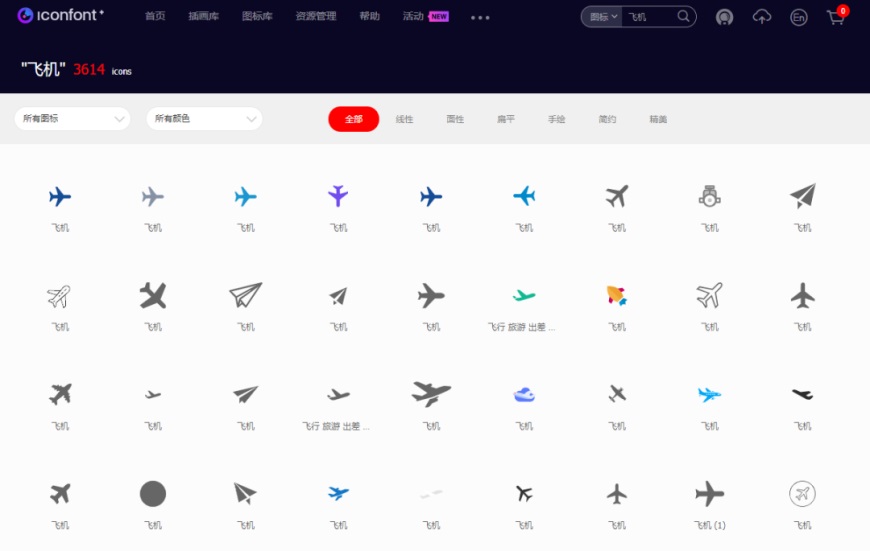Click the search magnifier icon
Viewport: 870px width, 551px height.
(683, 17)
